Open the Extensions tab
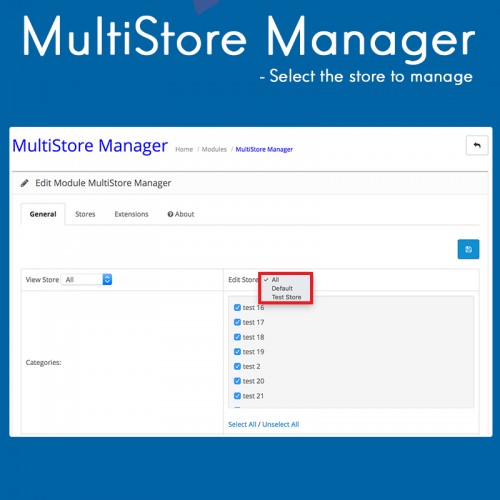This screenshot has height=500, width=500. click(x=131, y=214)
